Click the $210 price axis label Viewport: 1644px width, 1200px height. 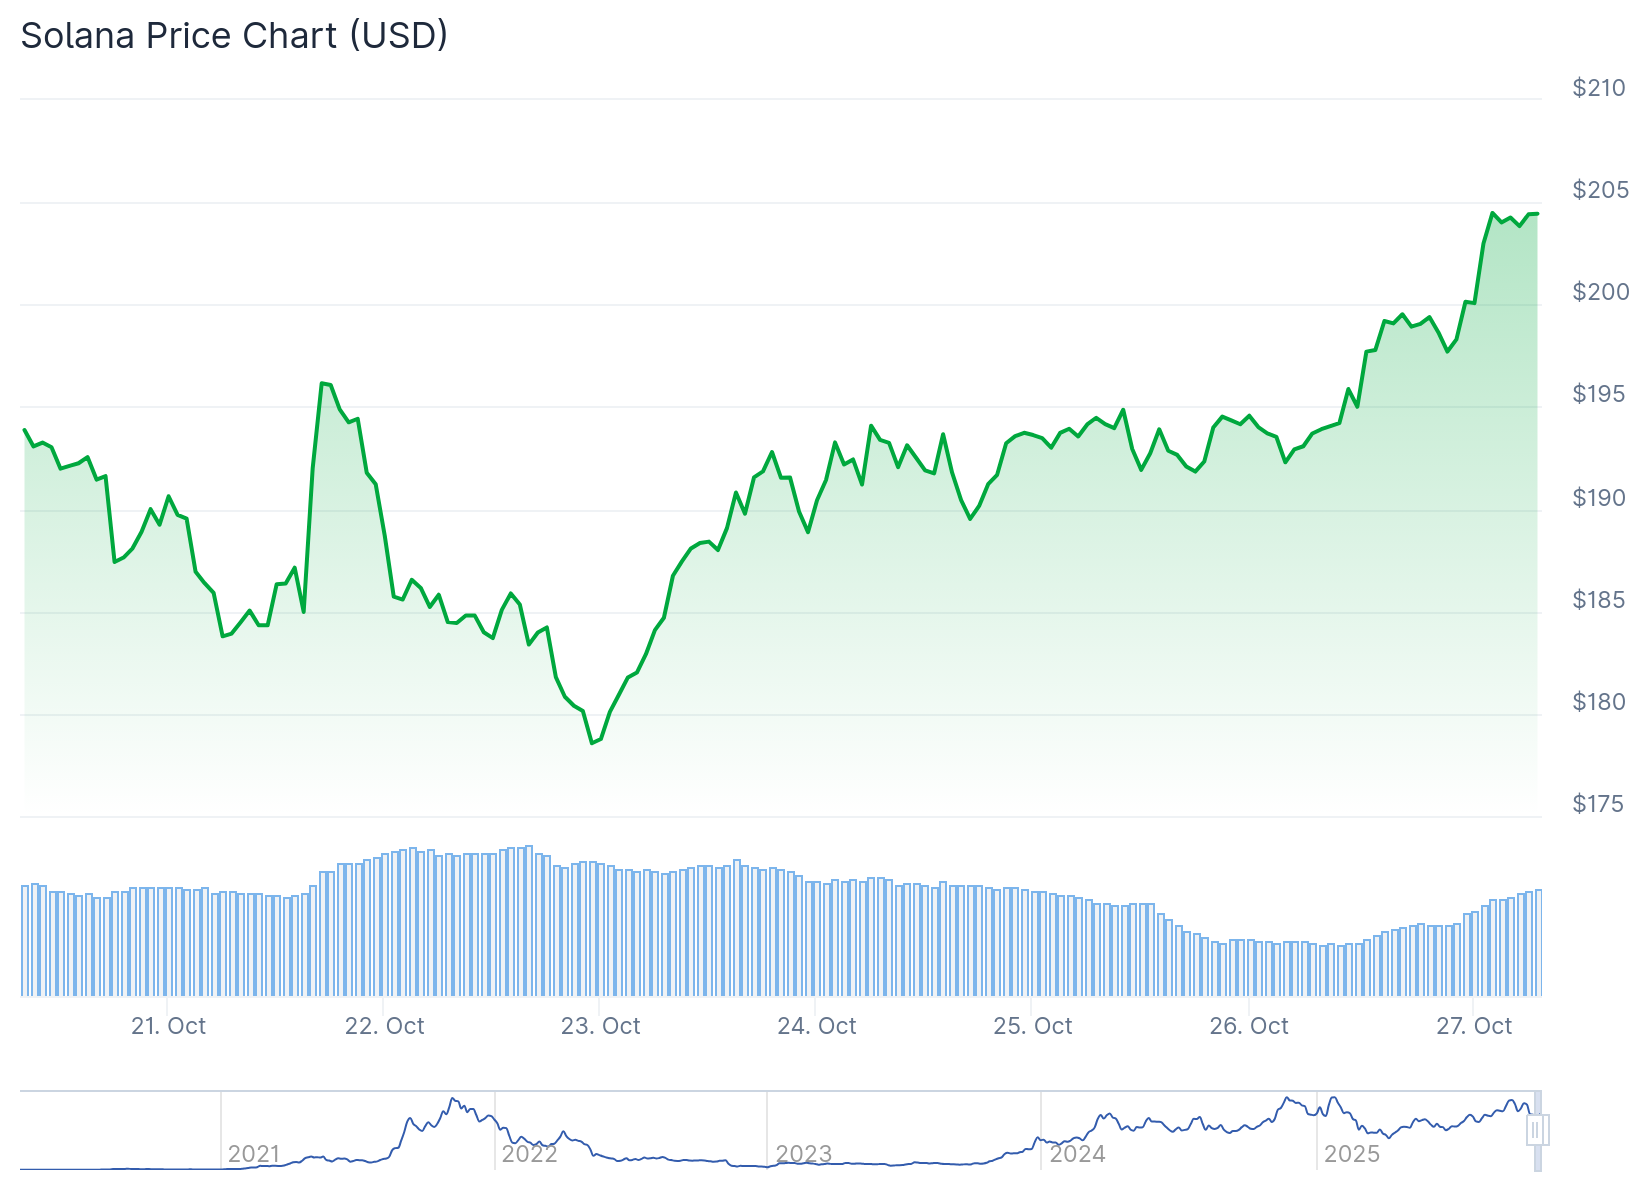[x=1599, y=88]
